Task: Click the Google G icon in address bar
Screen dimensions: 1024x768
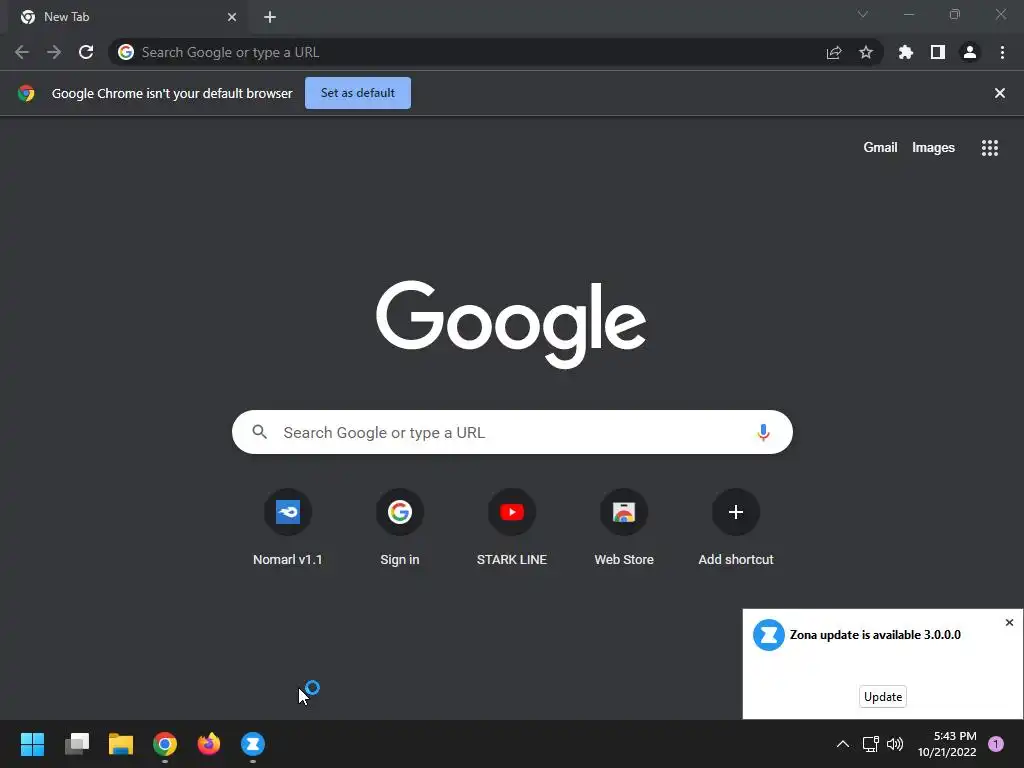Action: 126,52
